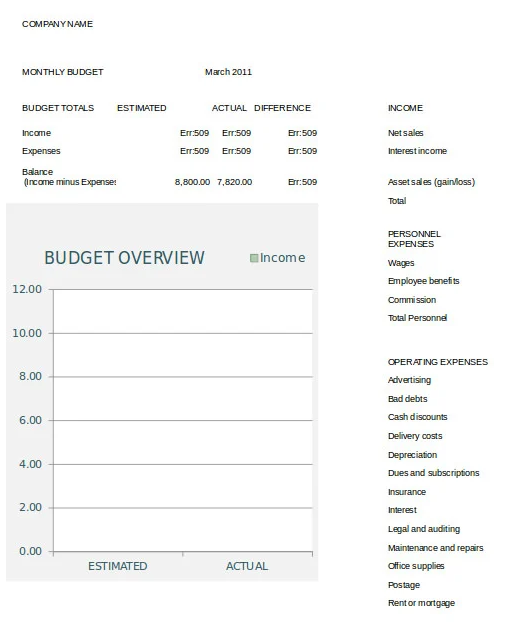Screen dimensions: 523x628
Task: Select the estimated balance value 8,800.00
Action: point(192,182)
